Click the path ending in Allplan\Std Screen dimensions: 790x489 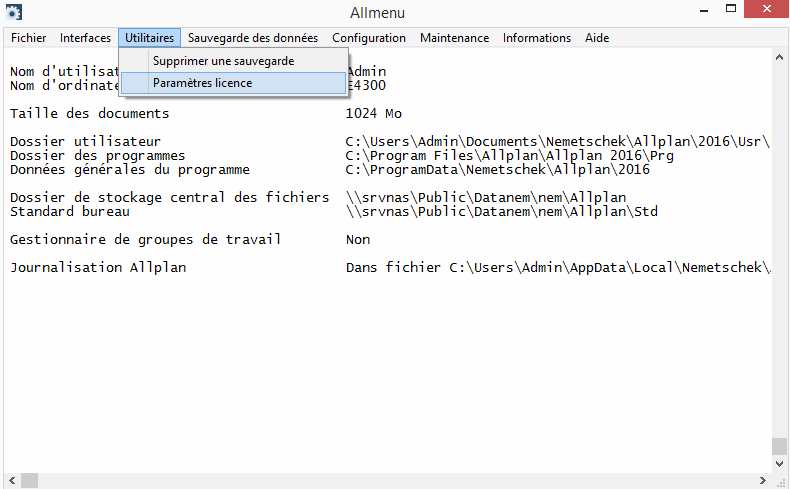(x=502, y=212)
